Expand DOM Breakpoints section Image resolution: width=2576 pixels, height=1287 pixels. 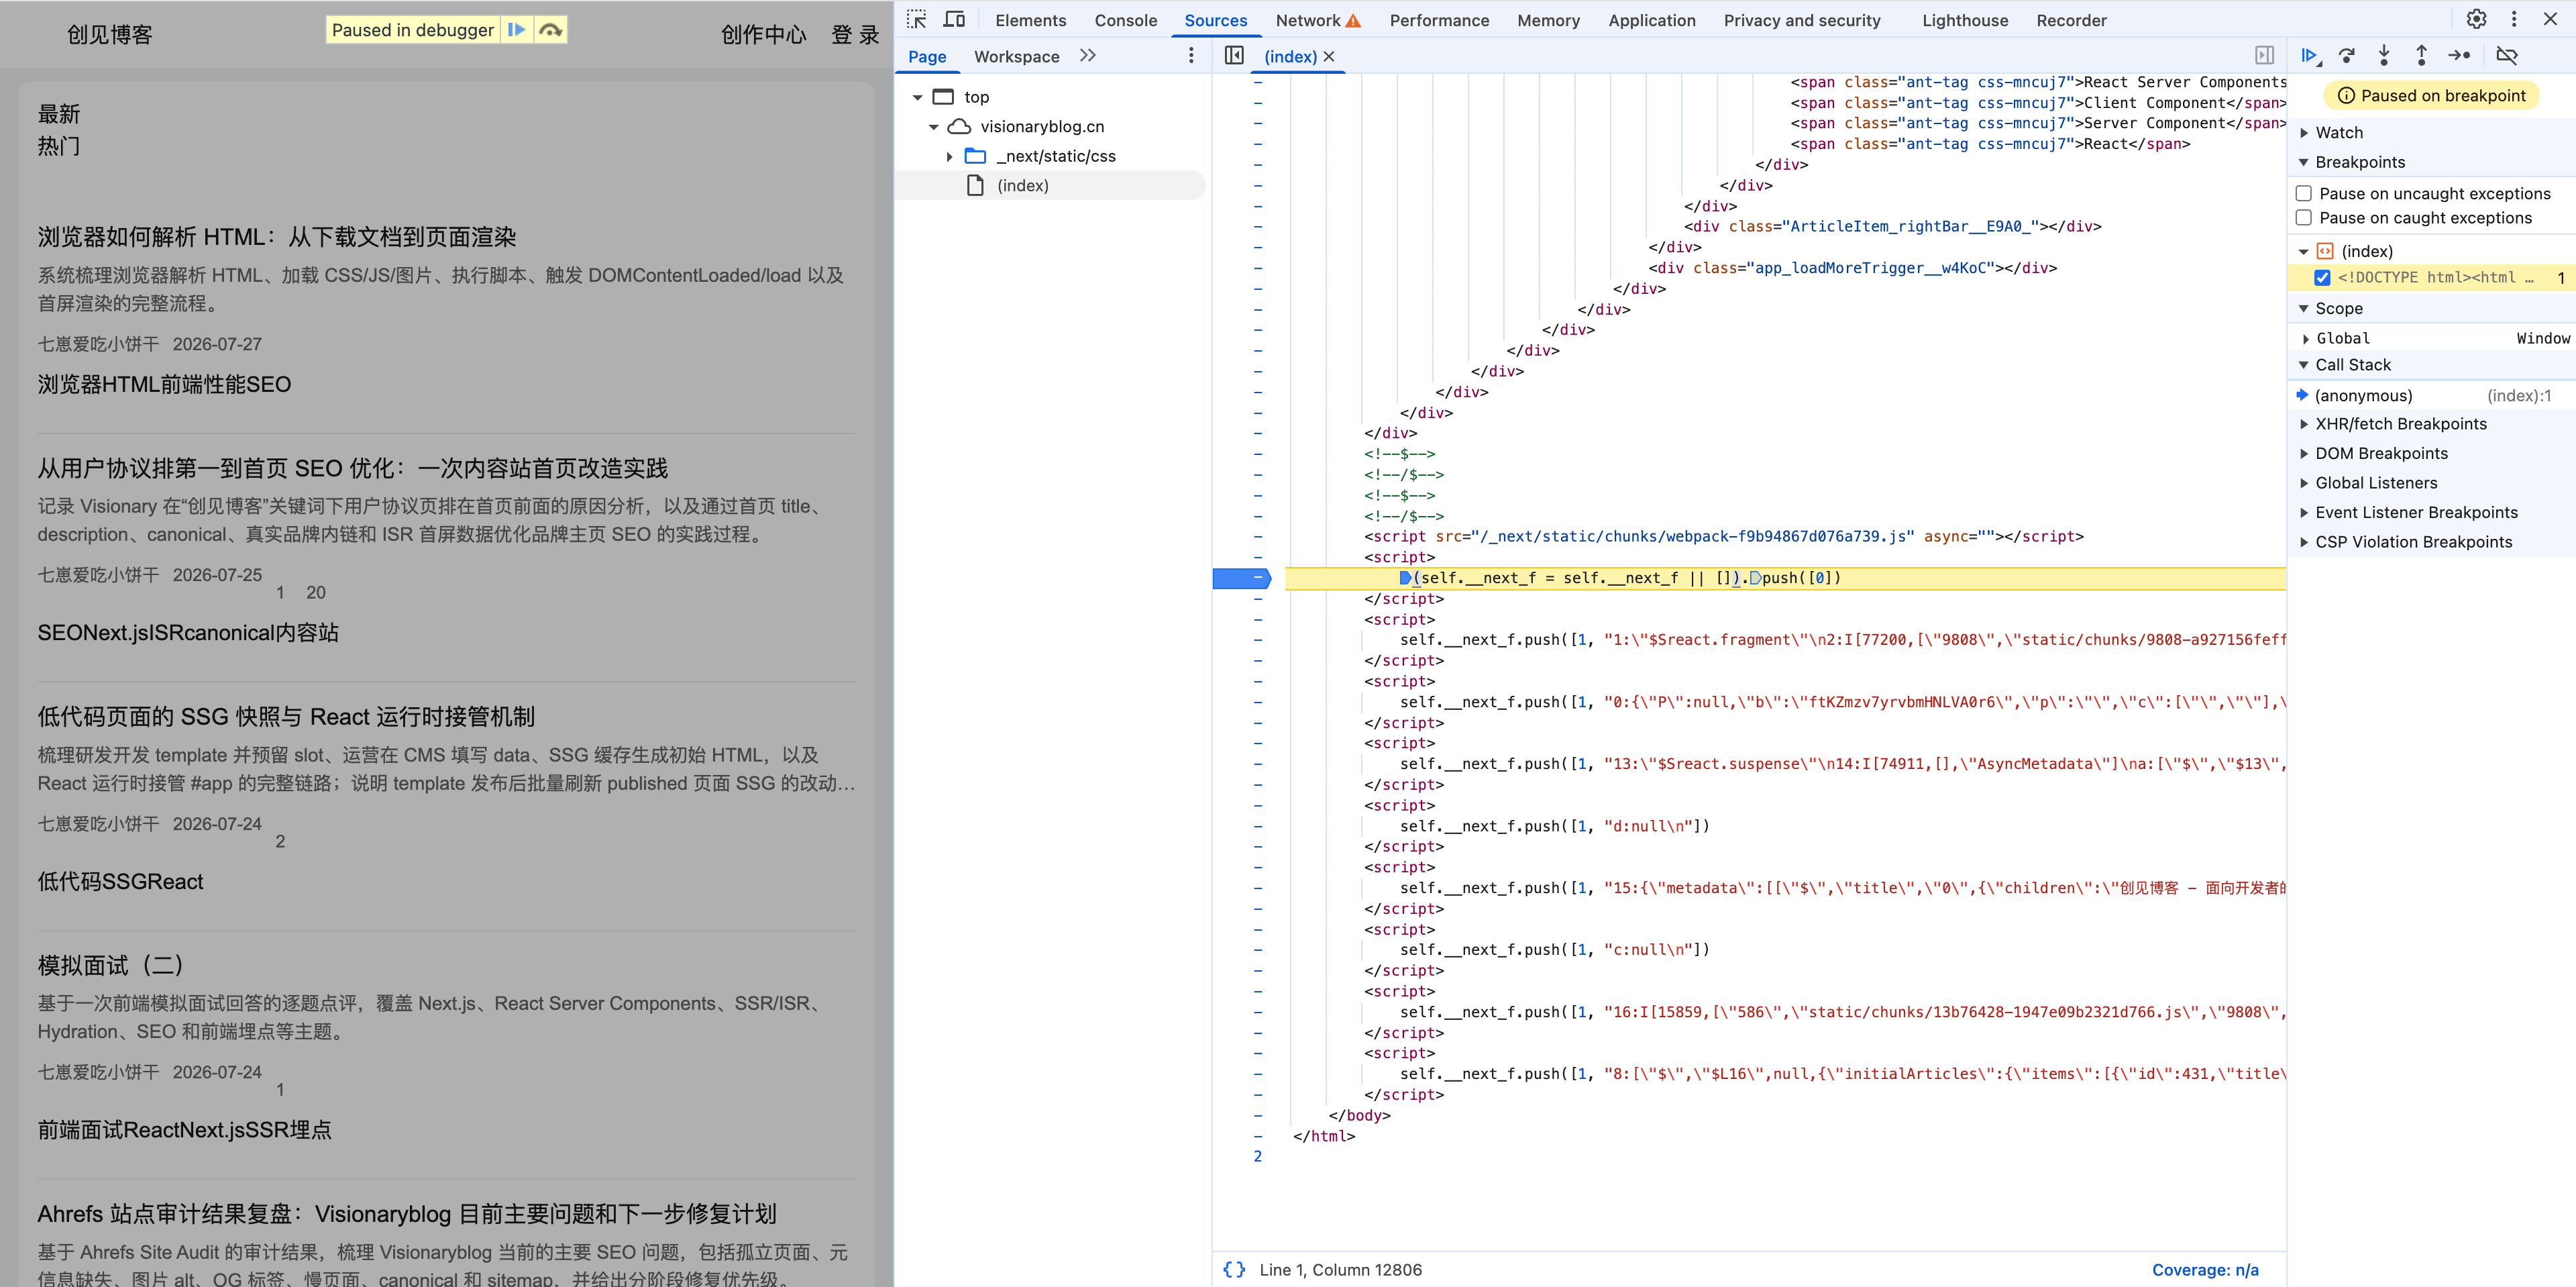pyautogui.click(x=2304, y=454)
